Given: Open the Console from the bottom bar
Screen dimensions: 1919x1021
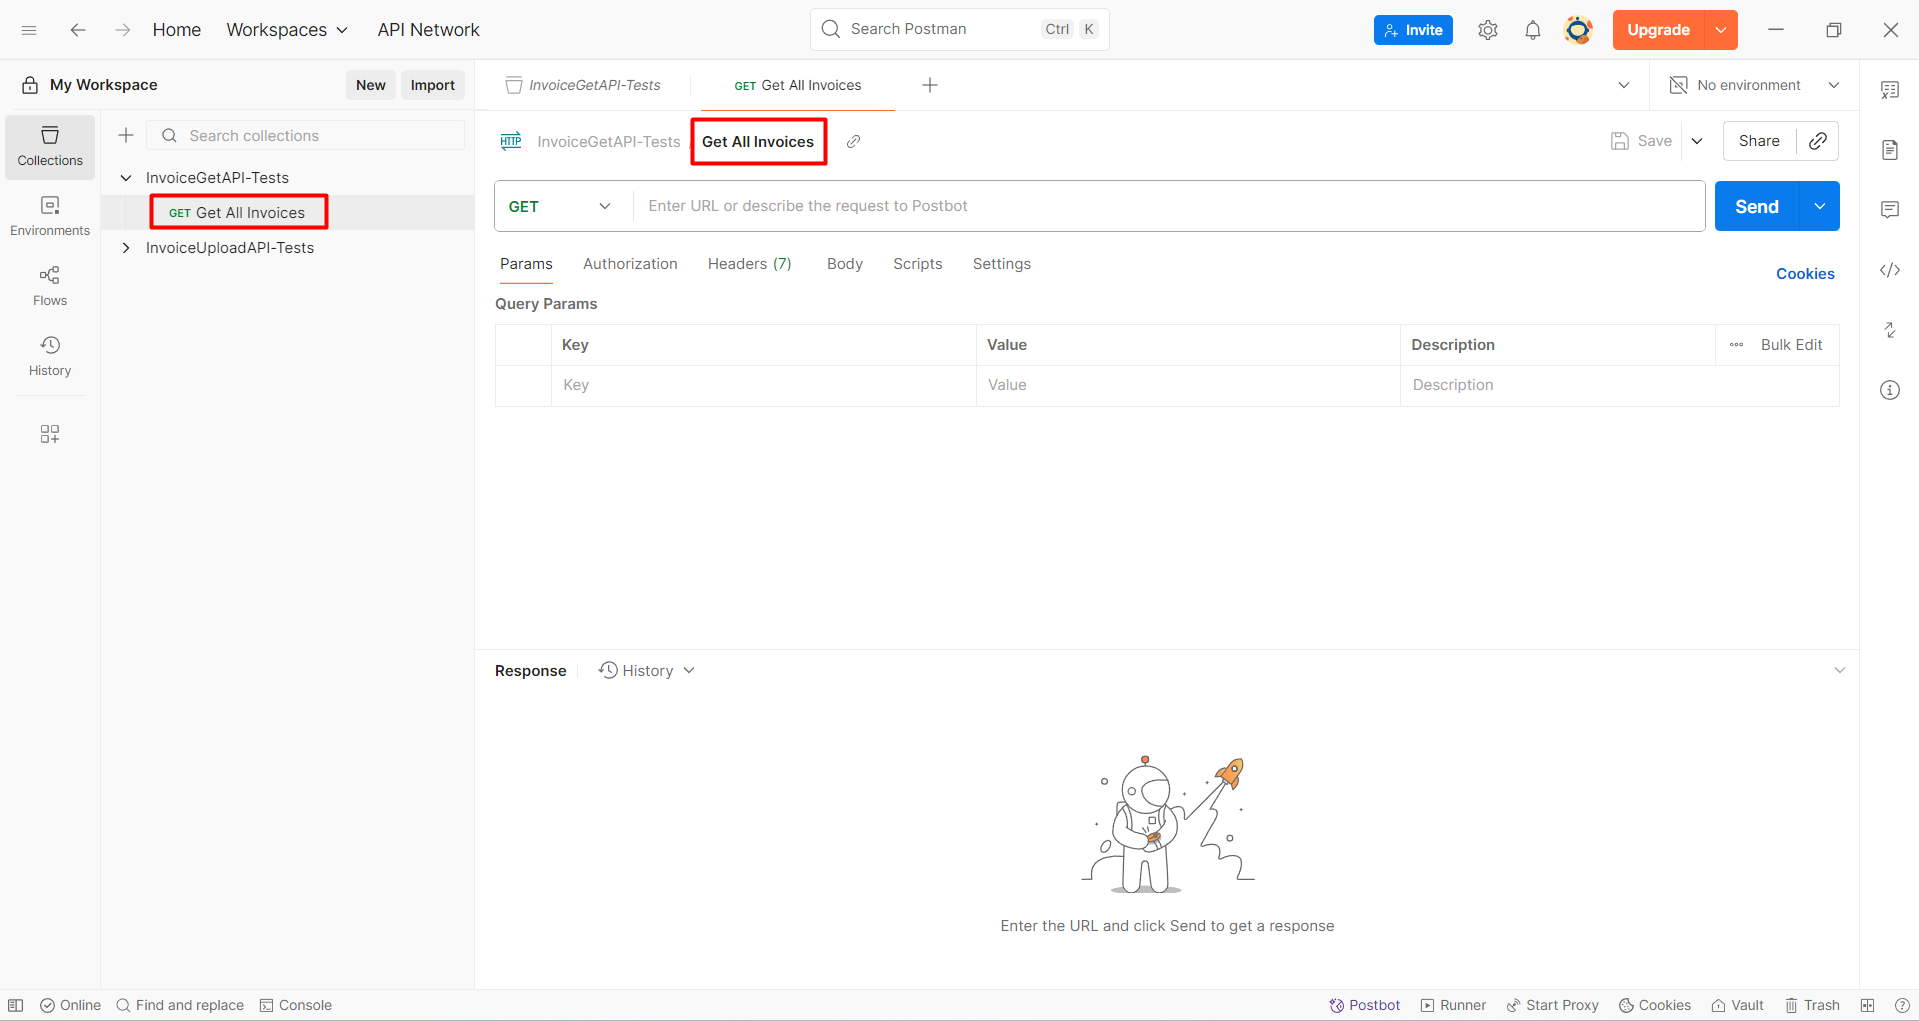Looking at the screenshot, I should click(296, 1005).
